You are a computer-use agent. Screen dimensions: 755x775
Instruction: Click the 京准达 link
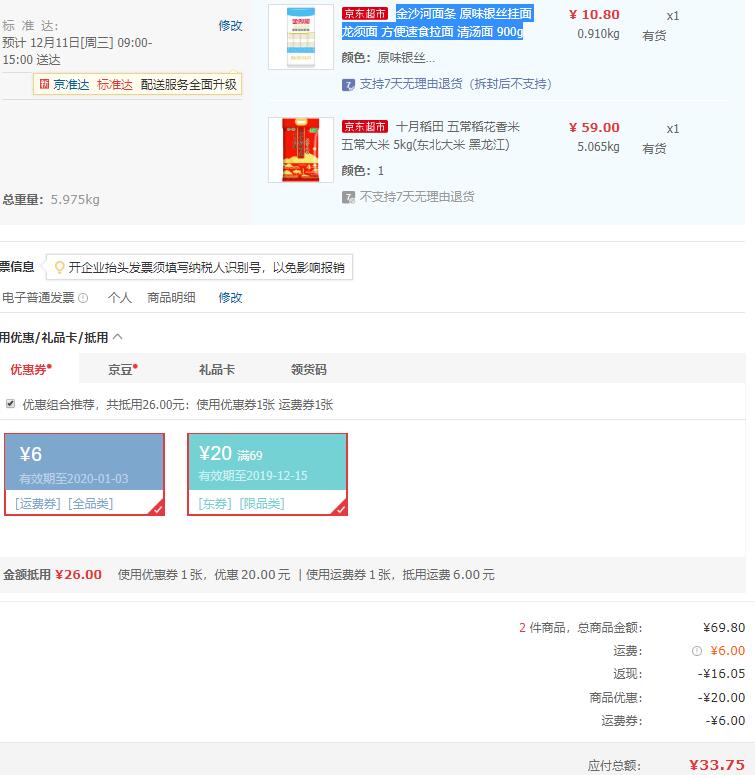[x=71, y=85]
